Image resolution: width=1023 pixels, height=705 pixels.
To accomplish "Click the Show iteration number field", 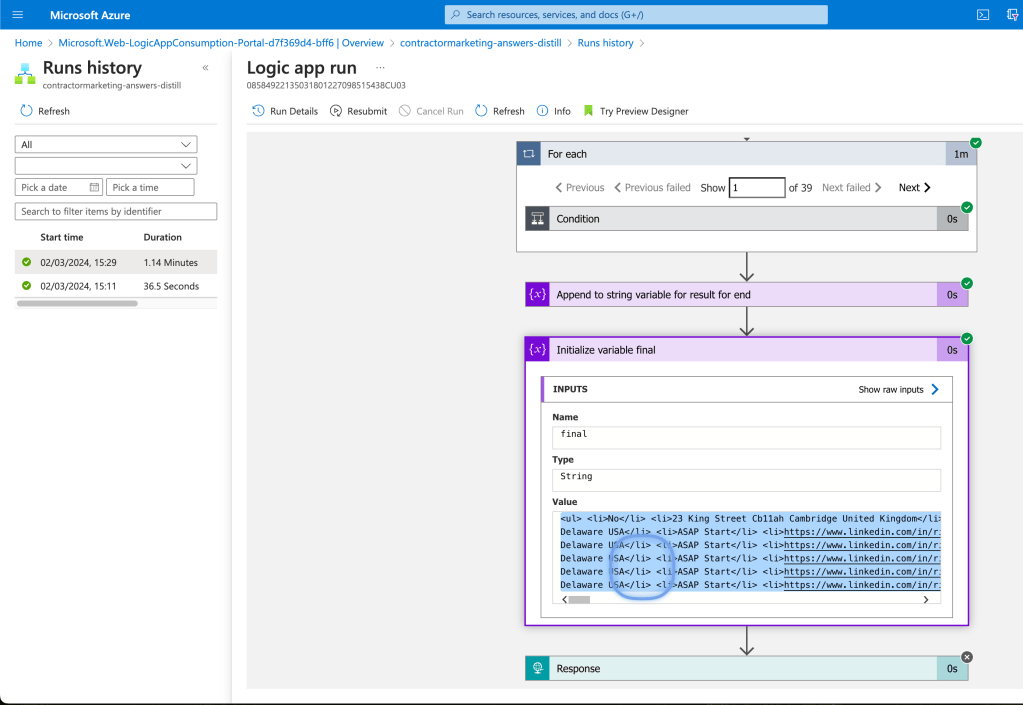I will click(757, 188).
